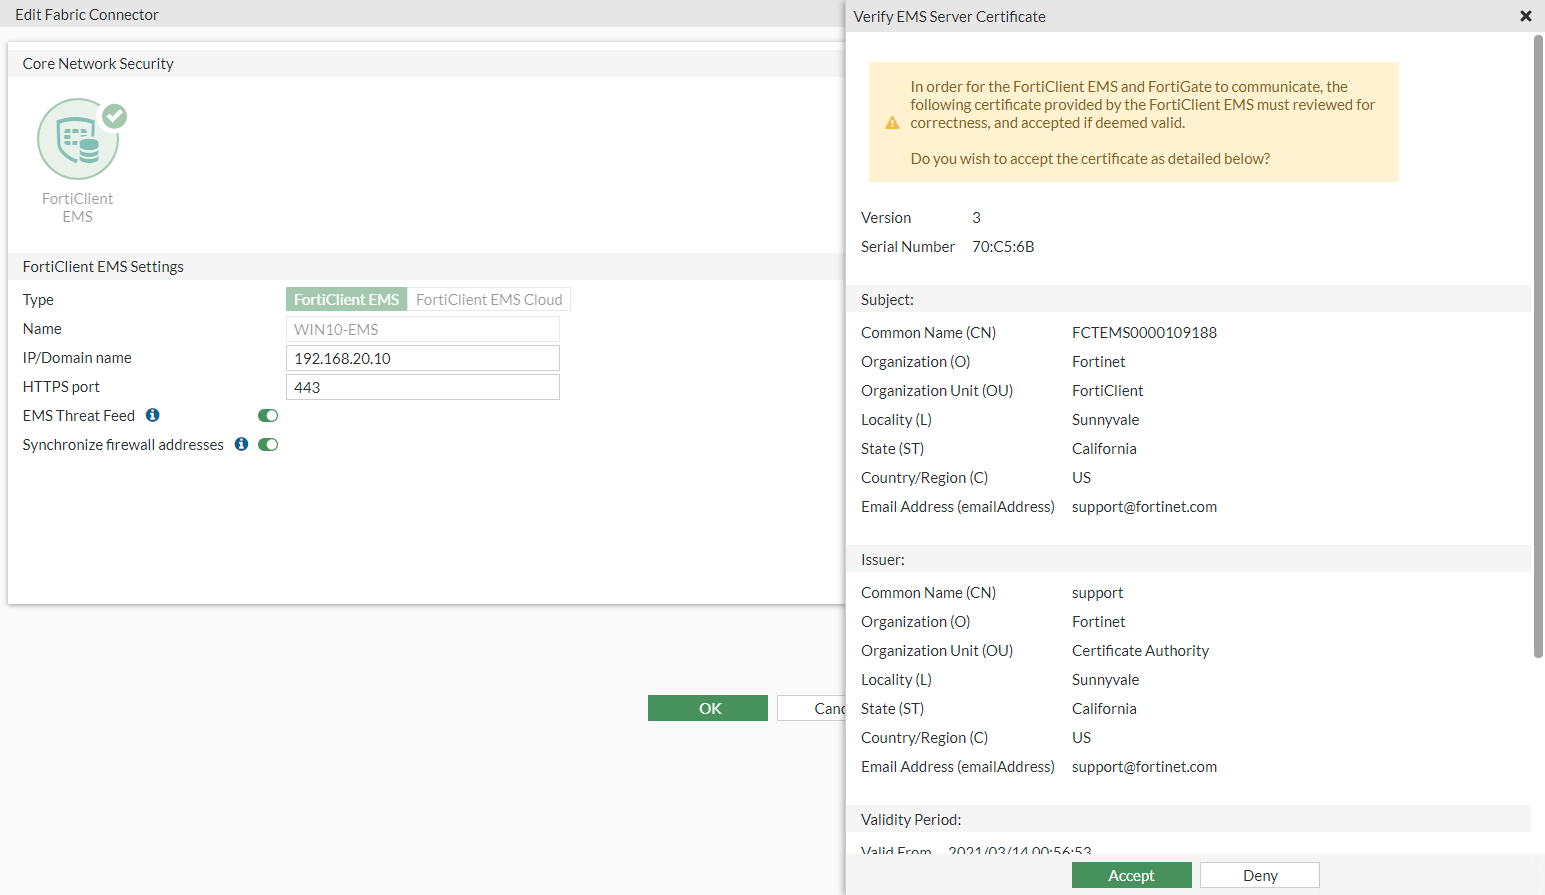Click the issuer Organization value Fortinet

point(1098,622)
